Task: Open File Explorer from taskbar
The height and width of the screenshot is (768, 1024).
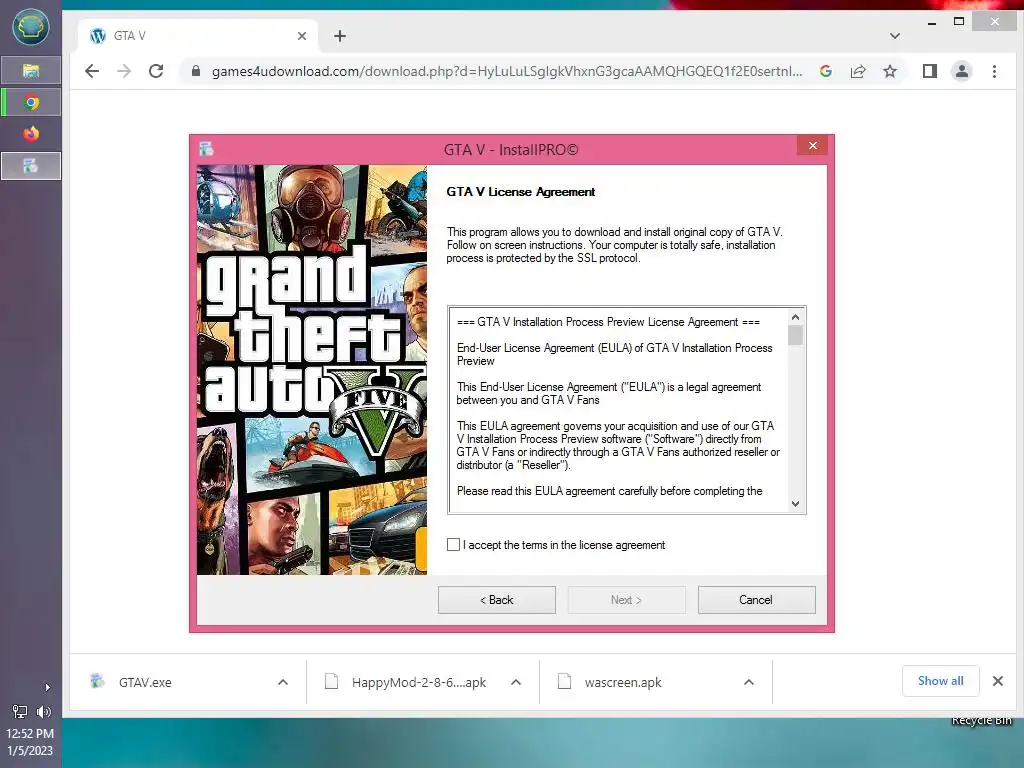Action: 31,71
